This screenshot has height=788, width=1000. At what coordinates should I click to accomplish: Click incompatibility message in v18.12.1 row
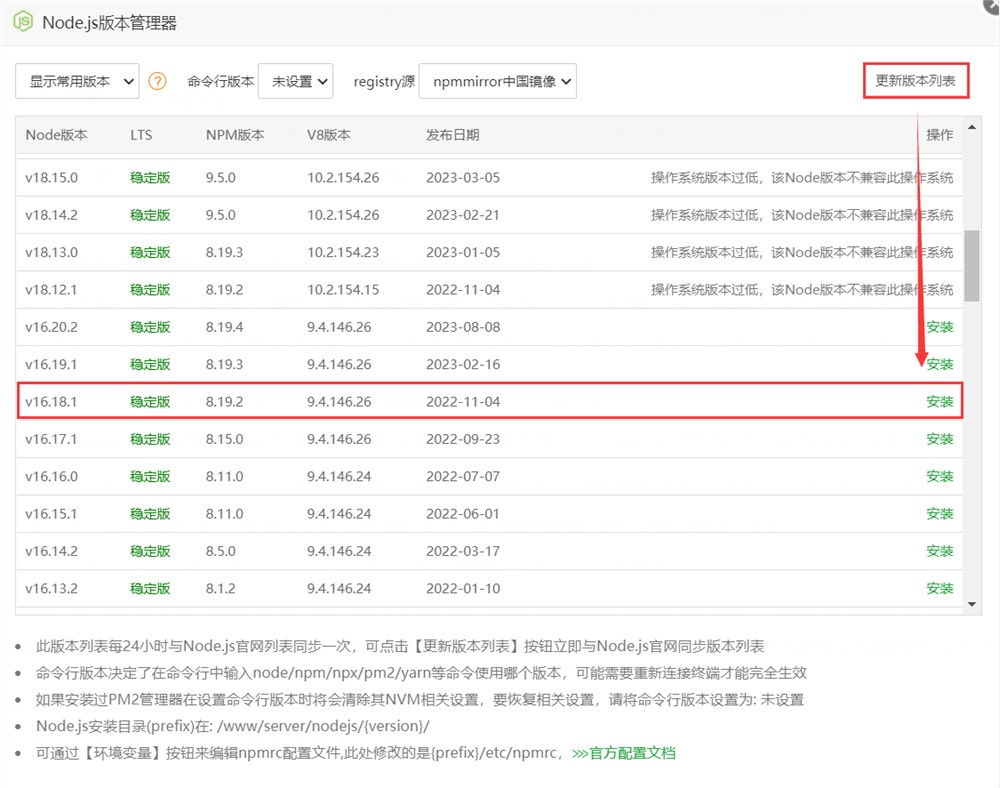click(802, 289)
